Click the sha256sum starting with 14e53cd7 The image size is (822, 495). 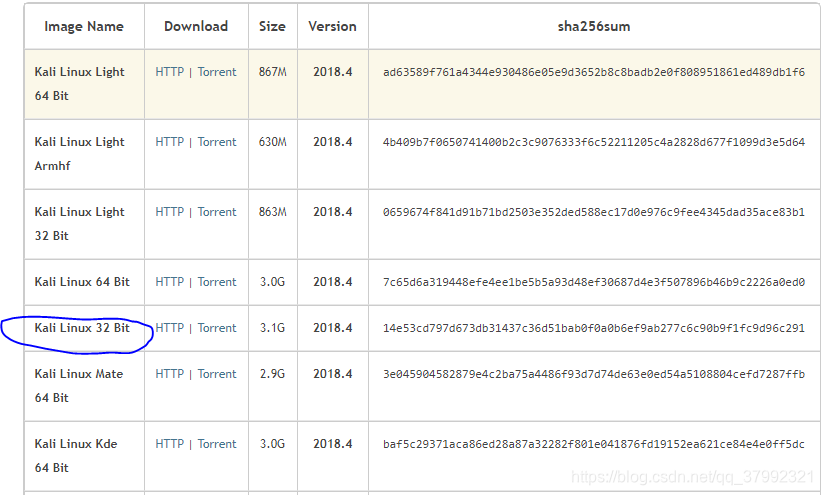(594, 328)
